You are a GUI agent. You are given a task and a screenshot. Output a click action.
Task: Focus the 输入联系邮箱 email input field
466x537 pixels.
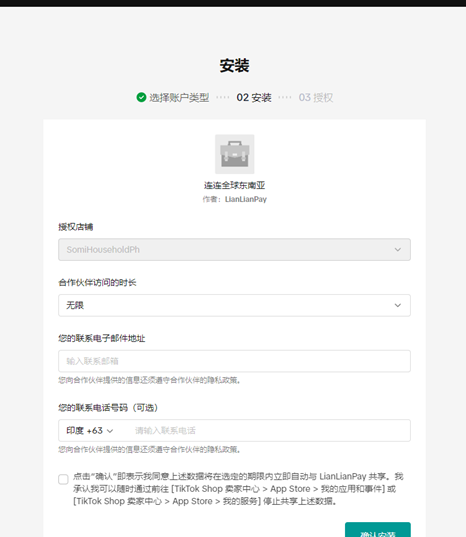click(x=235, y=361)
